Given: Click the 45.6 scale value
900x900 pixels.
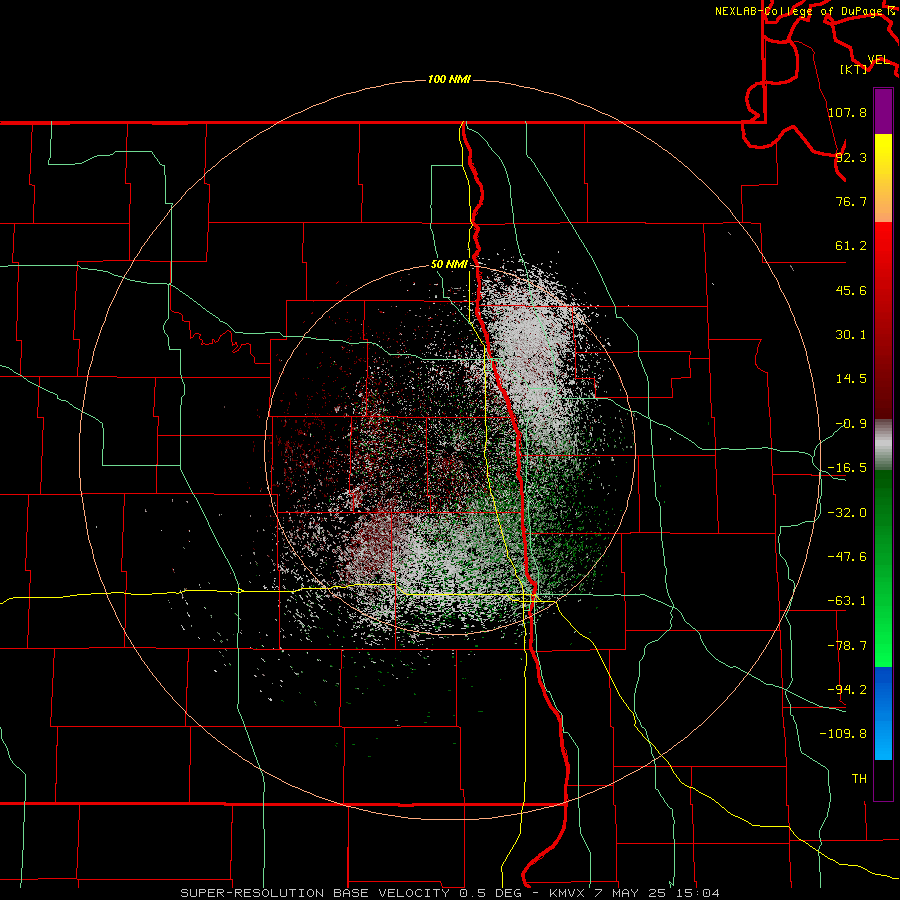Looking at the screenshot, I should (x=851, y=290).
